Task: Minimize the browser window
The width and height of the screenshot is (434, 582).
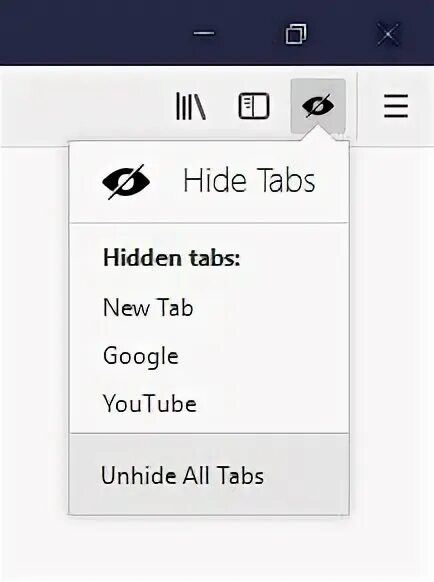Action: point(204,33)
